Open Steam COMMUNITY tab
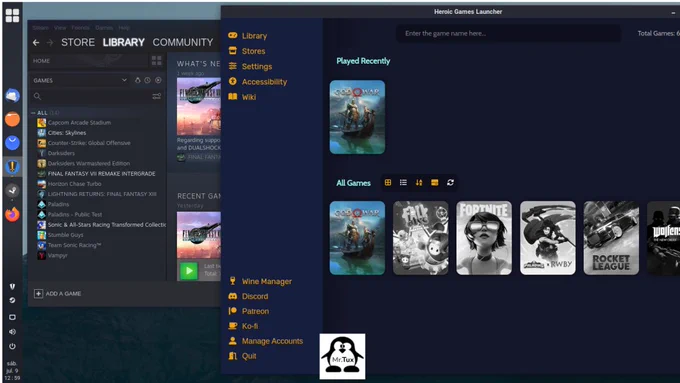This screenshot has width=680, height=383. pyautogui.click(x=183, y=43)
